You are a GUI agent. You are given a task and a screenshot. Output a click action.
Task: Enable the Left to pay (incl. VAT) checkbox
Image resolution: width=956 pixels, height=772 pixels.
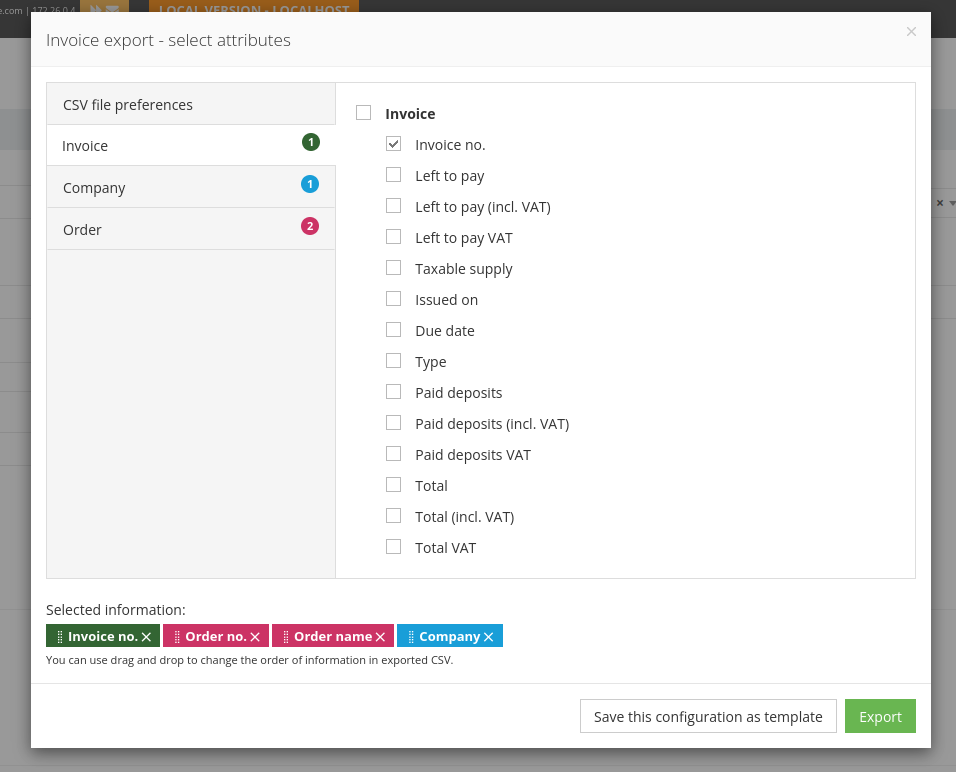[x=393, y=205]
